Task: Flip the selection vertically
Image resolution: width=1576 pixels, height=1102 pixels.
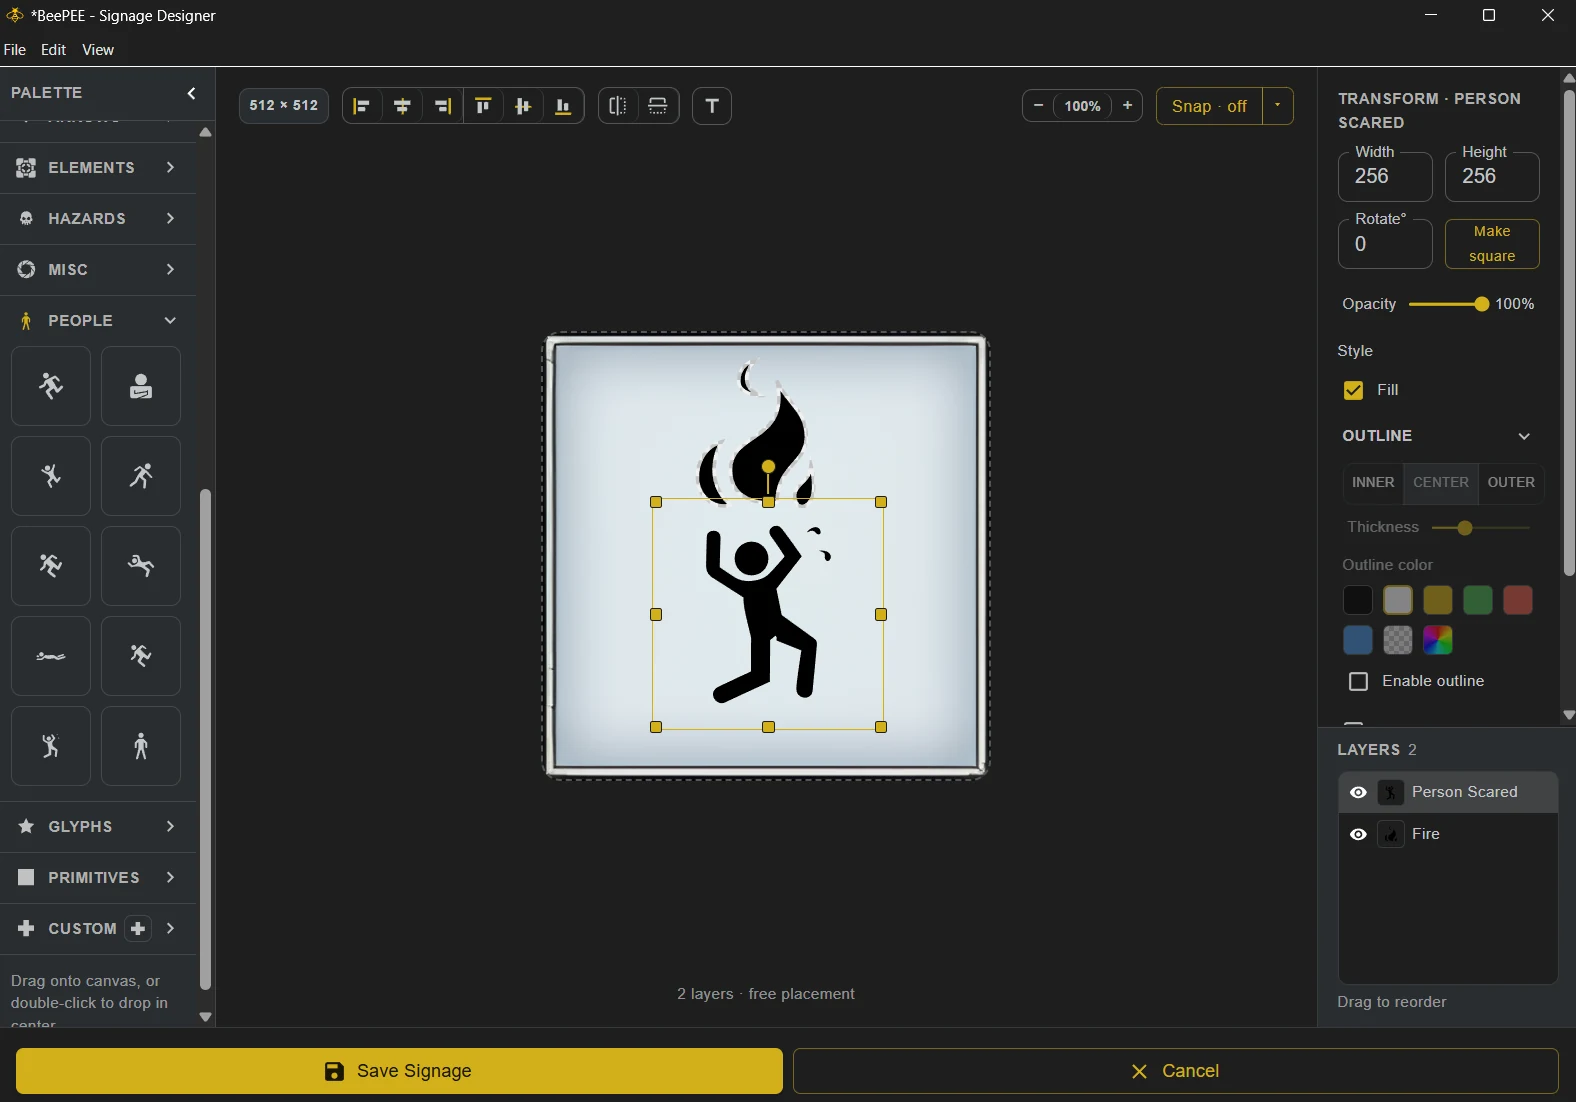Action: pos(658,106)
